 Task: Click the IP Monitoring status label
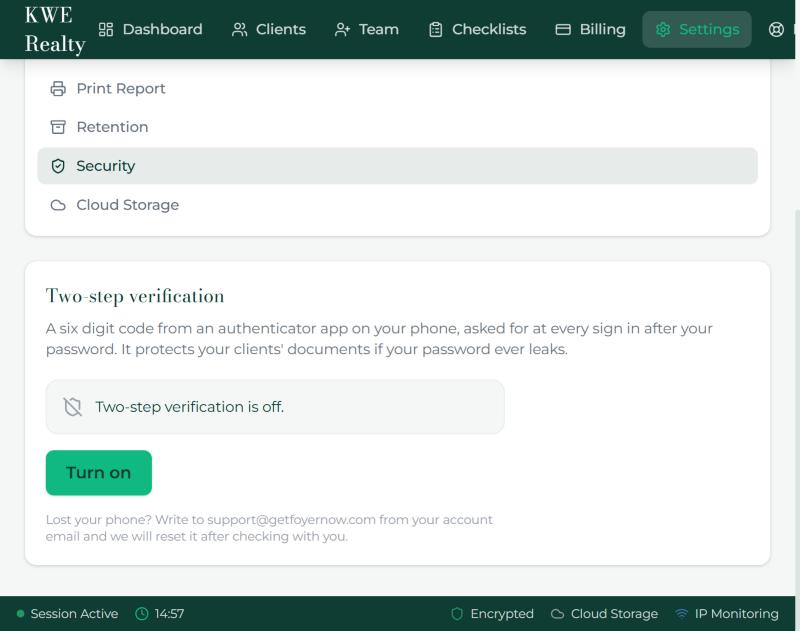pyautogui.click(x=737, y=614)
